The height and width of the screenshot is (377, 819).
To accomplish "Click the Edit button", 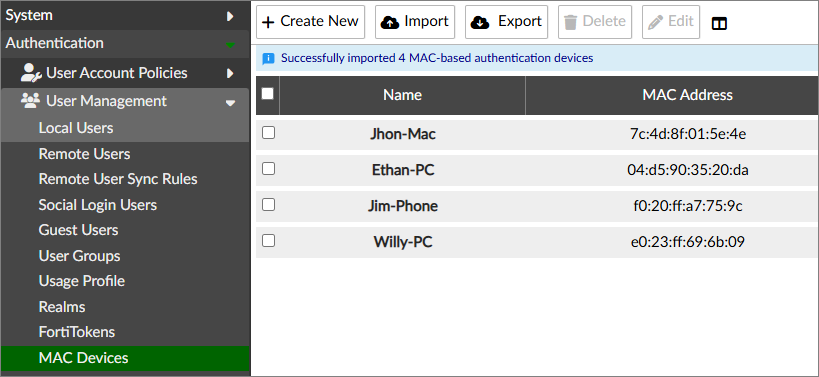I will 671,22.
